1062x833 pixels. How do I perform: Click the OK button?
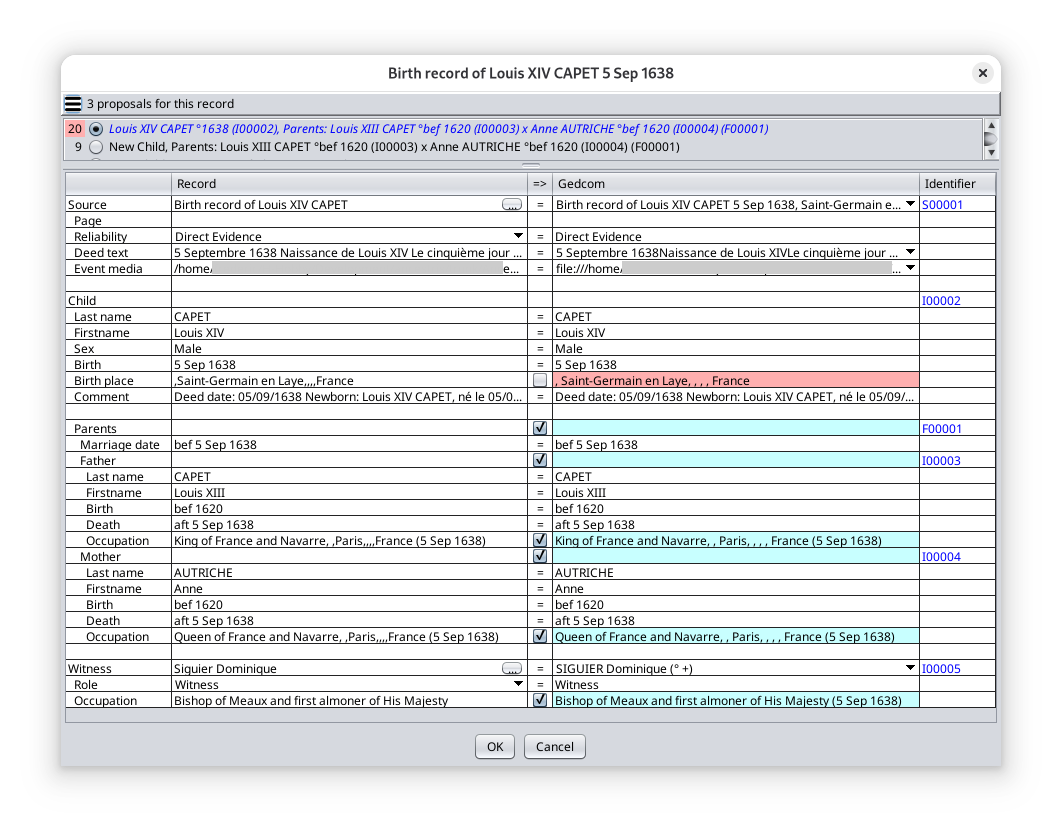pos(495,746)
